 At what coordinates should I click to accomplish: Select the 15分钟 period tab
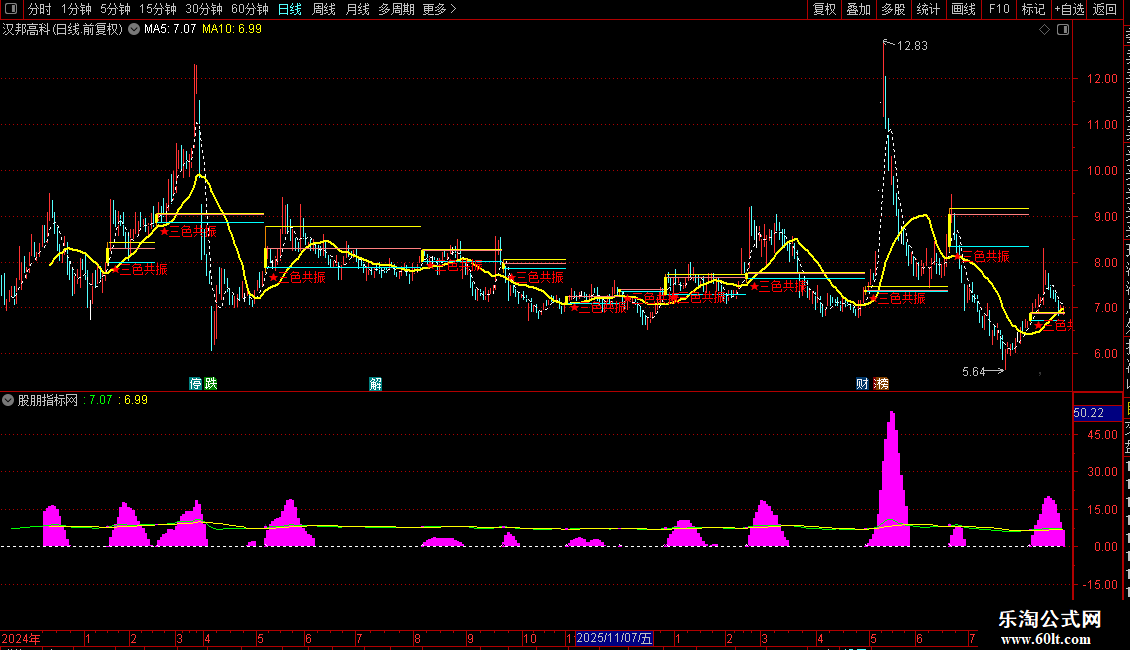(158, 9)
